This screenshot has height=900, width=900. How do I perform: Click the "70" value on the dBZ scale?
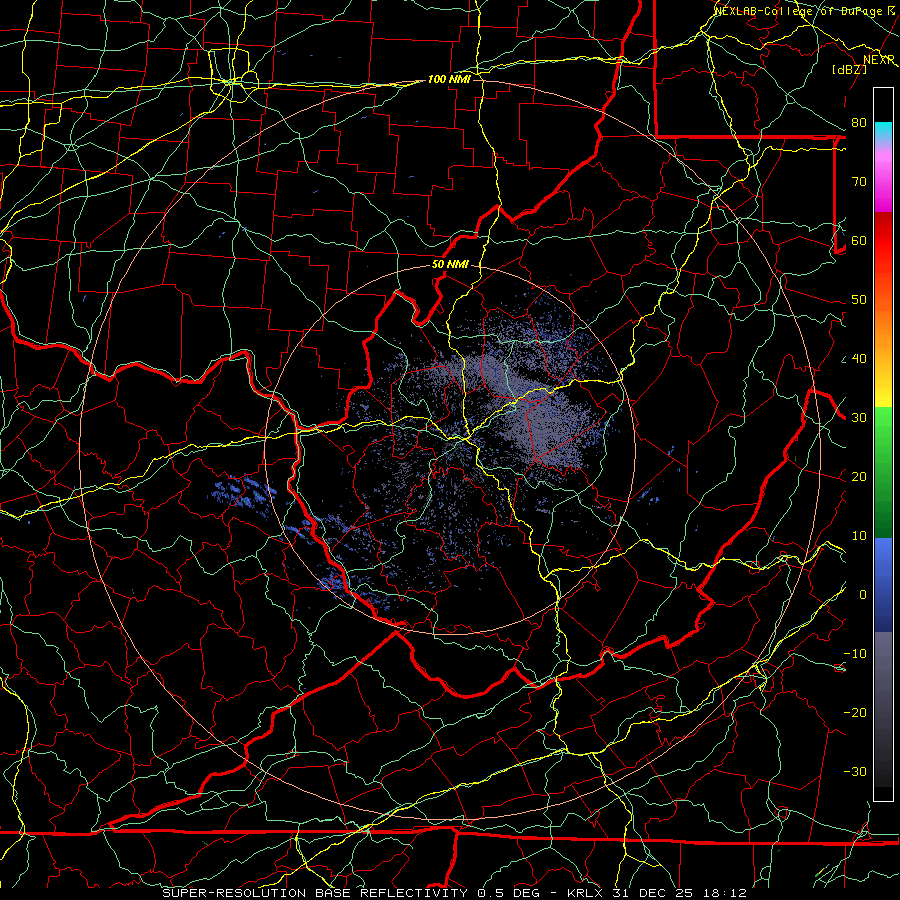[x=859, y=182]
